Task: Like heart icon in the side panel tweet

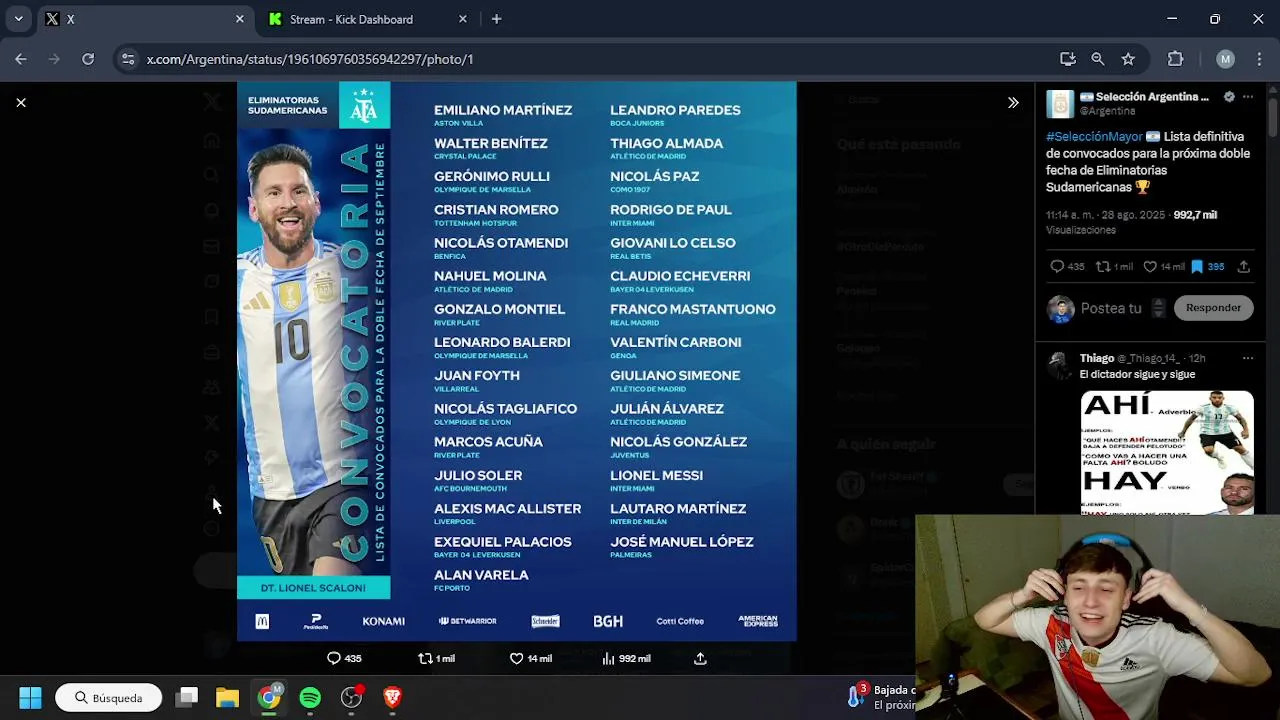Action: click(1150, 267)
